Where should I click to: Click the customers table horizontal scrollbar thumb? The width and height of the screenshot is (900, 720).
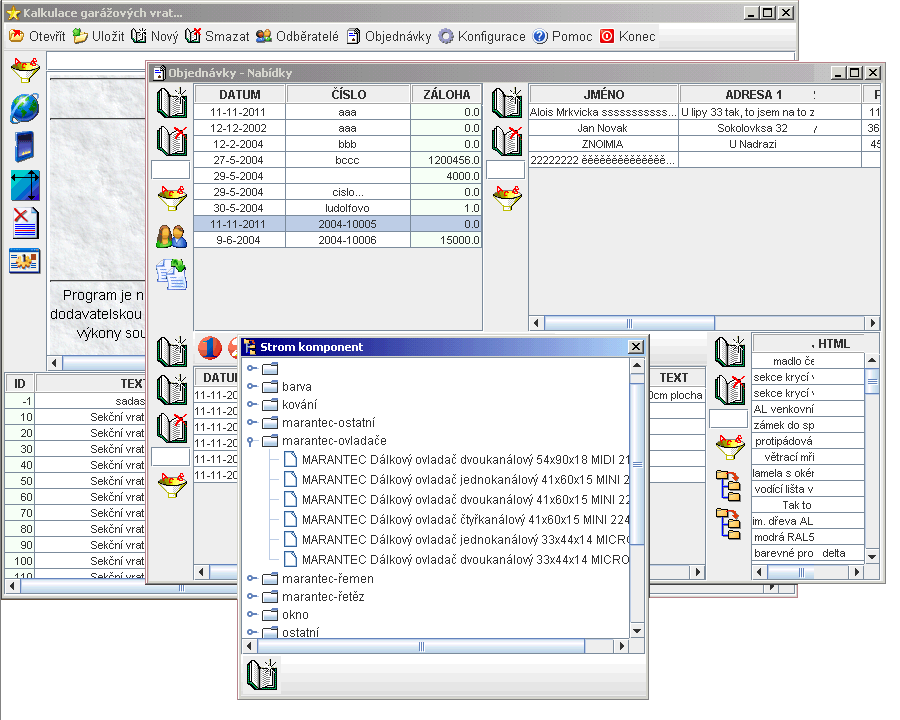629,323
